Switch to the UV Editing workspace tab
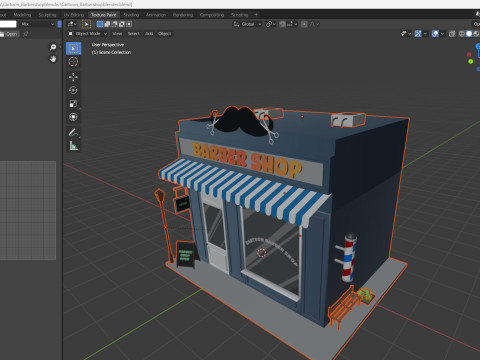This screenshot has width=480, height=360. coord(74,15)
